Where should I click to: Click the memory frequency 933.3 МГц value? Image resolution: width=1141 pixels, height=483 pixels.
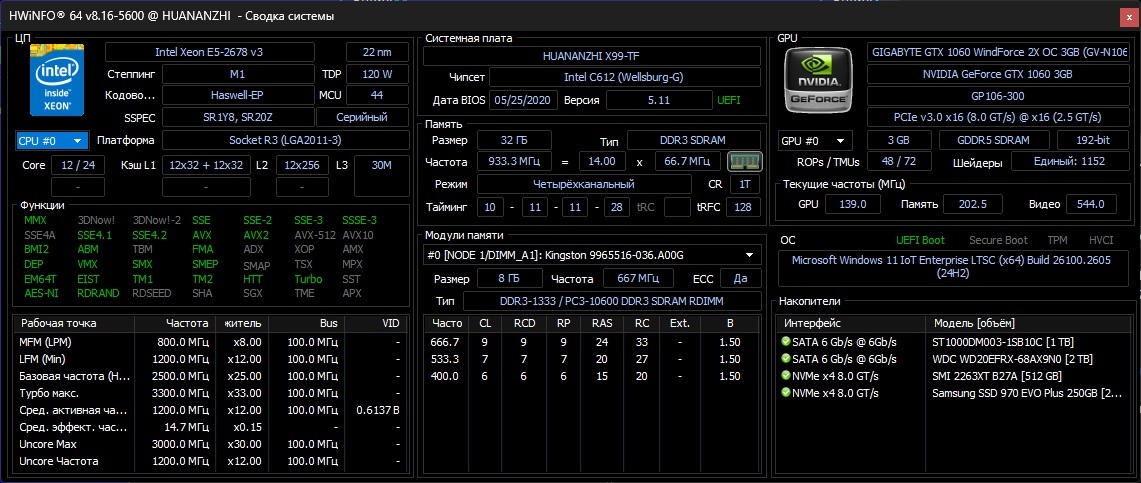pyautogui.click(x=514, y=161)
